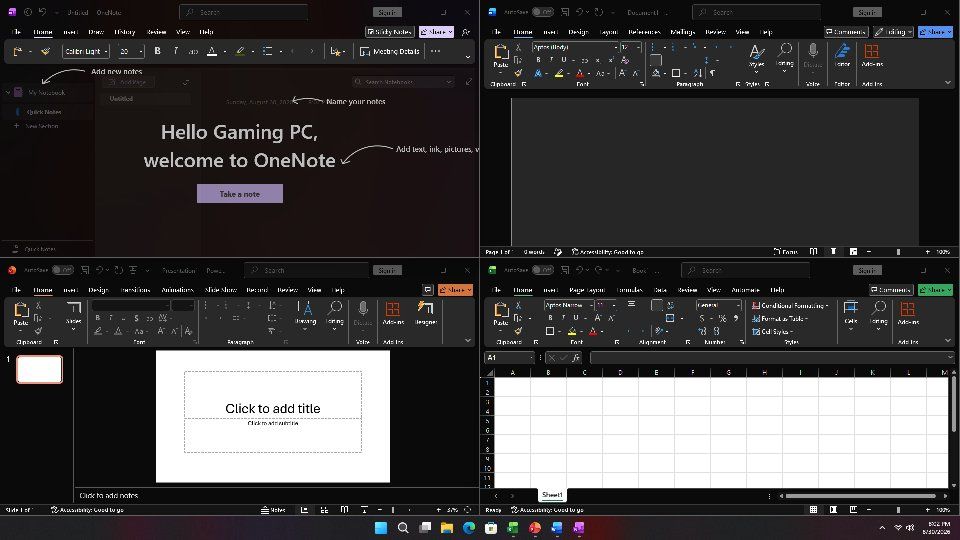Click PowerPoint's Share button
The height and width of the screenshot is (540, 960).
click(455, 290)
